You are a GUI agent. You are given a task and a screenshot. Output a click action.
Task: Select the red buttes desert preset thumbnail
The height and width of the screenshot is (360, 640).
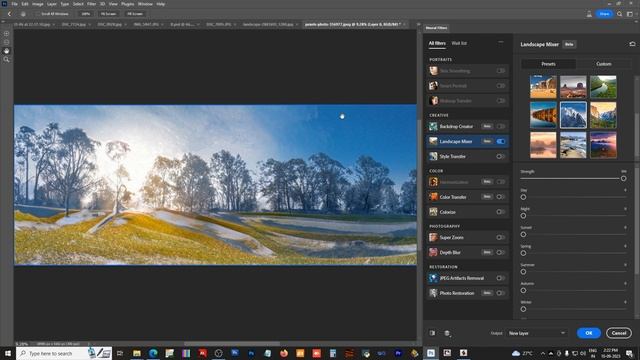573,87
